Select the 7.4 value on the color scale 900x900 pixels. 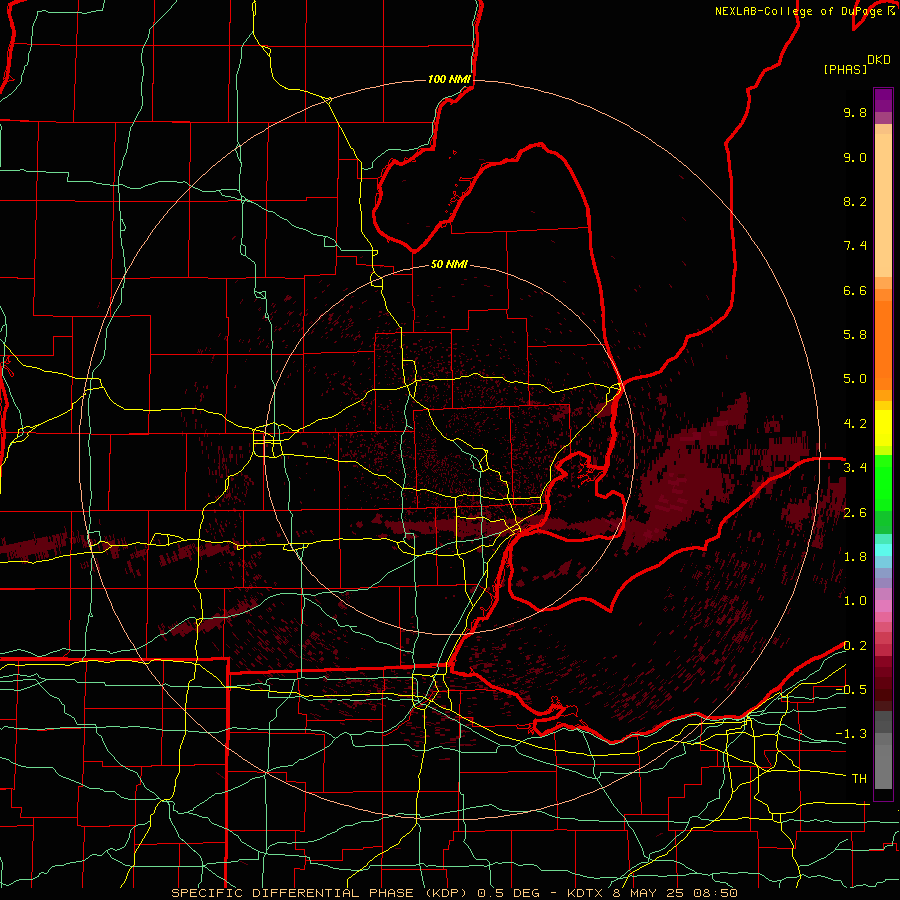[855, 246]
